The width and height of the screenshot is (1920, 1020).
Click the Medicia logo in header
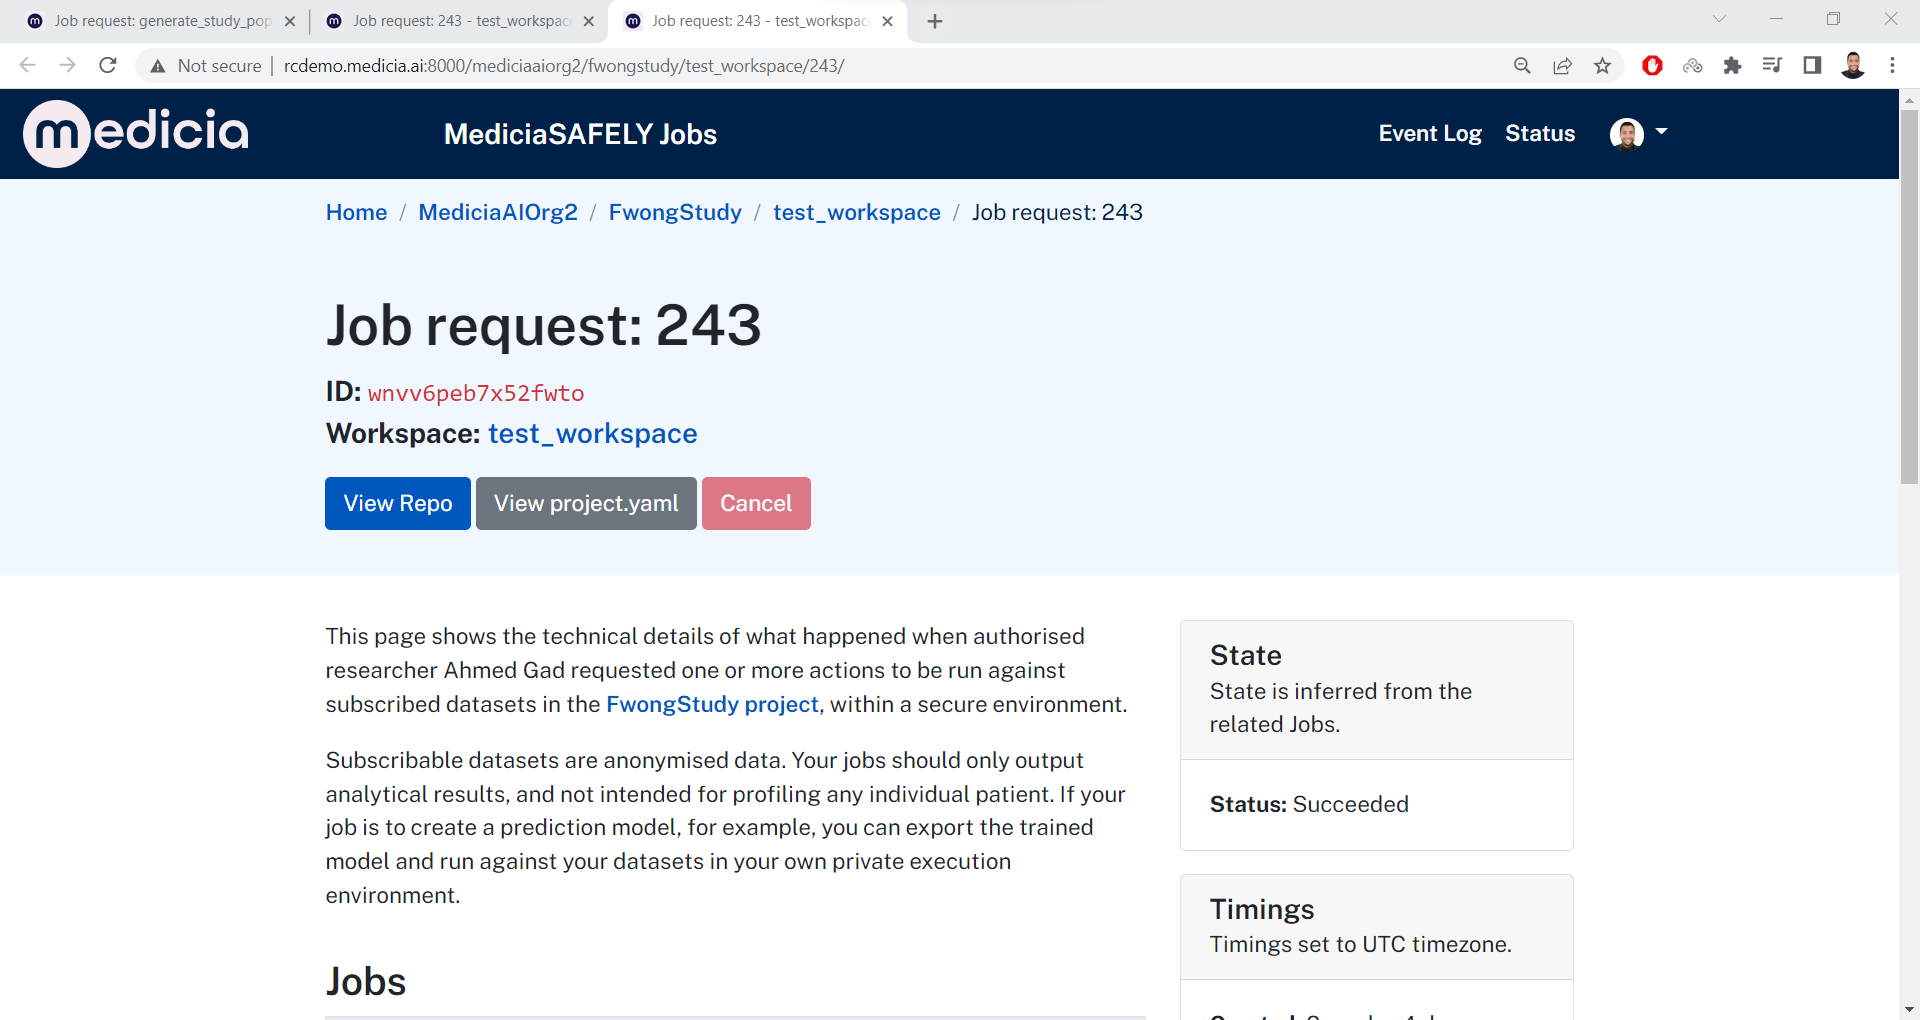pos(136,133)
